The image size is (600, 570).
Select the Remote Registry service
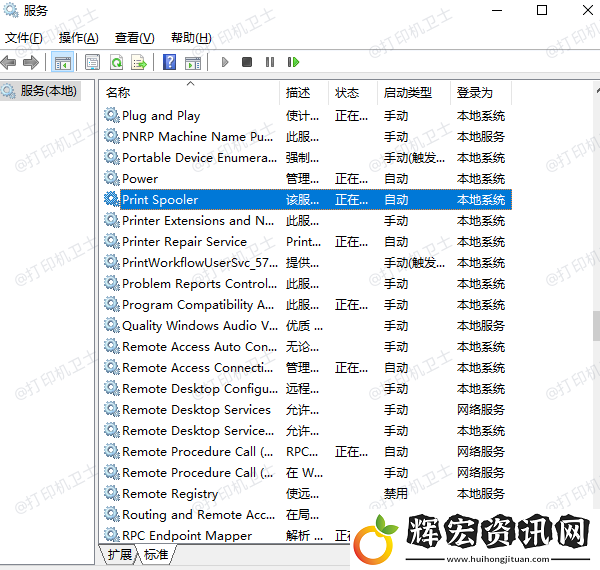[x=170, y=494]
